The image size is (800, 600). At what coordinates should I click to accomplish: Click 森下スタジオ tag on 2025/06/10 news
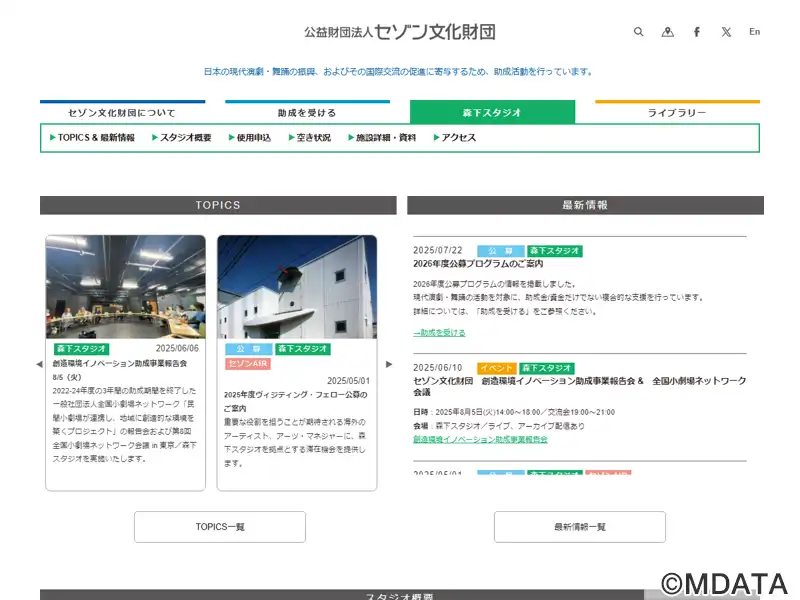pyautogui.click(x=547, y=368)
